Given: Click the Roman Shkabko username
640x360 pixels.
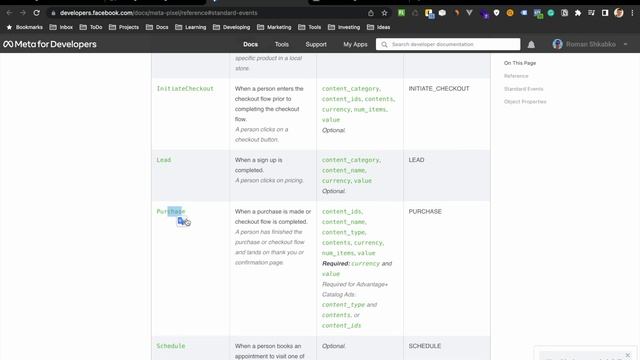Looking at the screenshot, I should (591, 44).
